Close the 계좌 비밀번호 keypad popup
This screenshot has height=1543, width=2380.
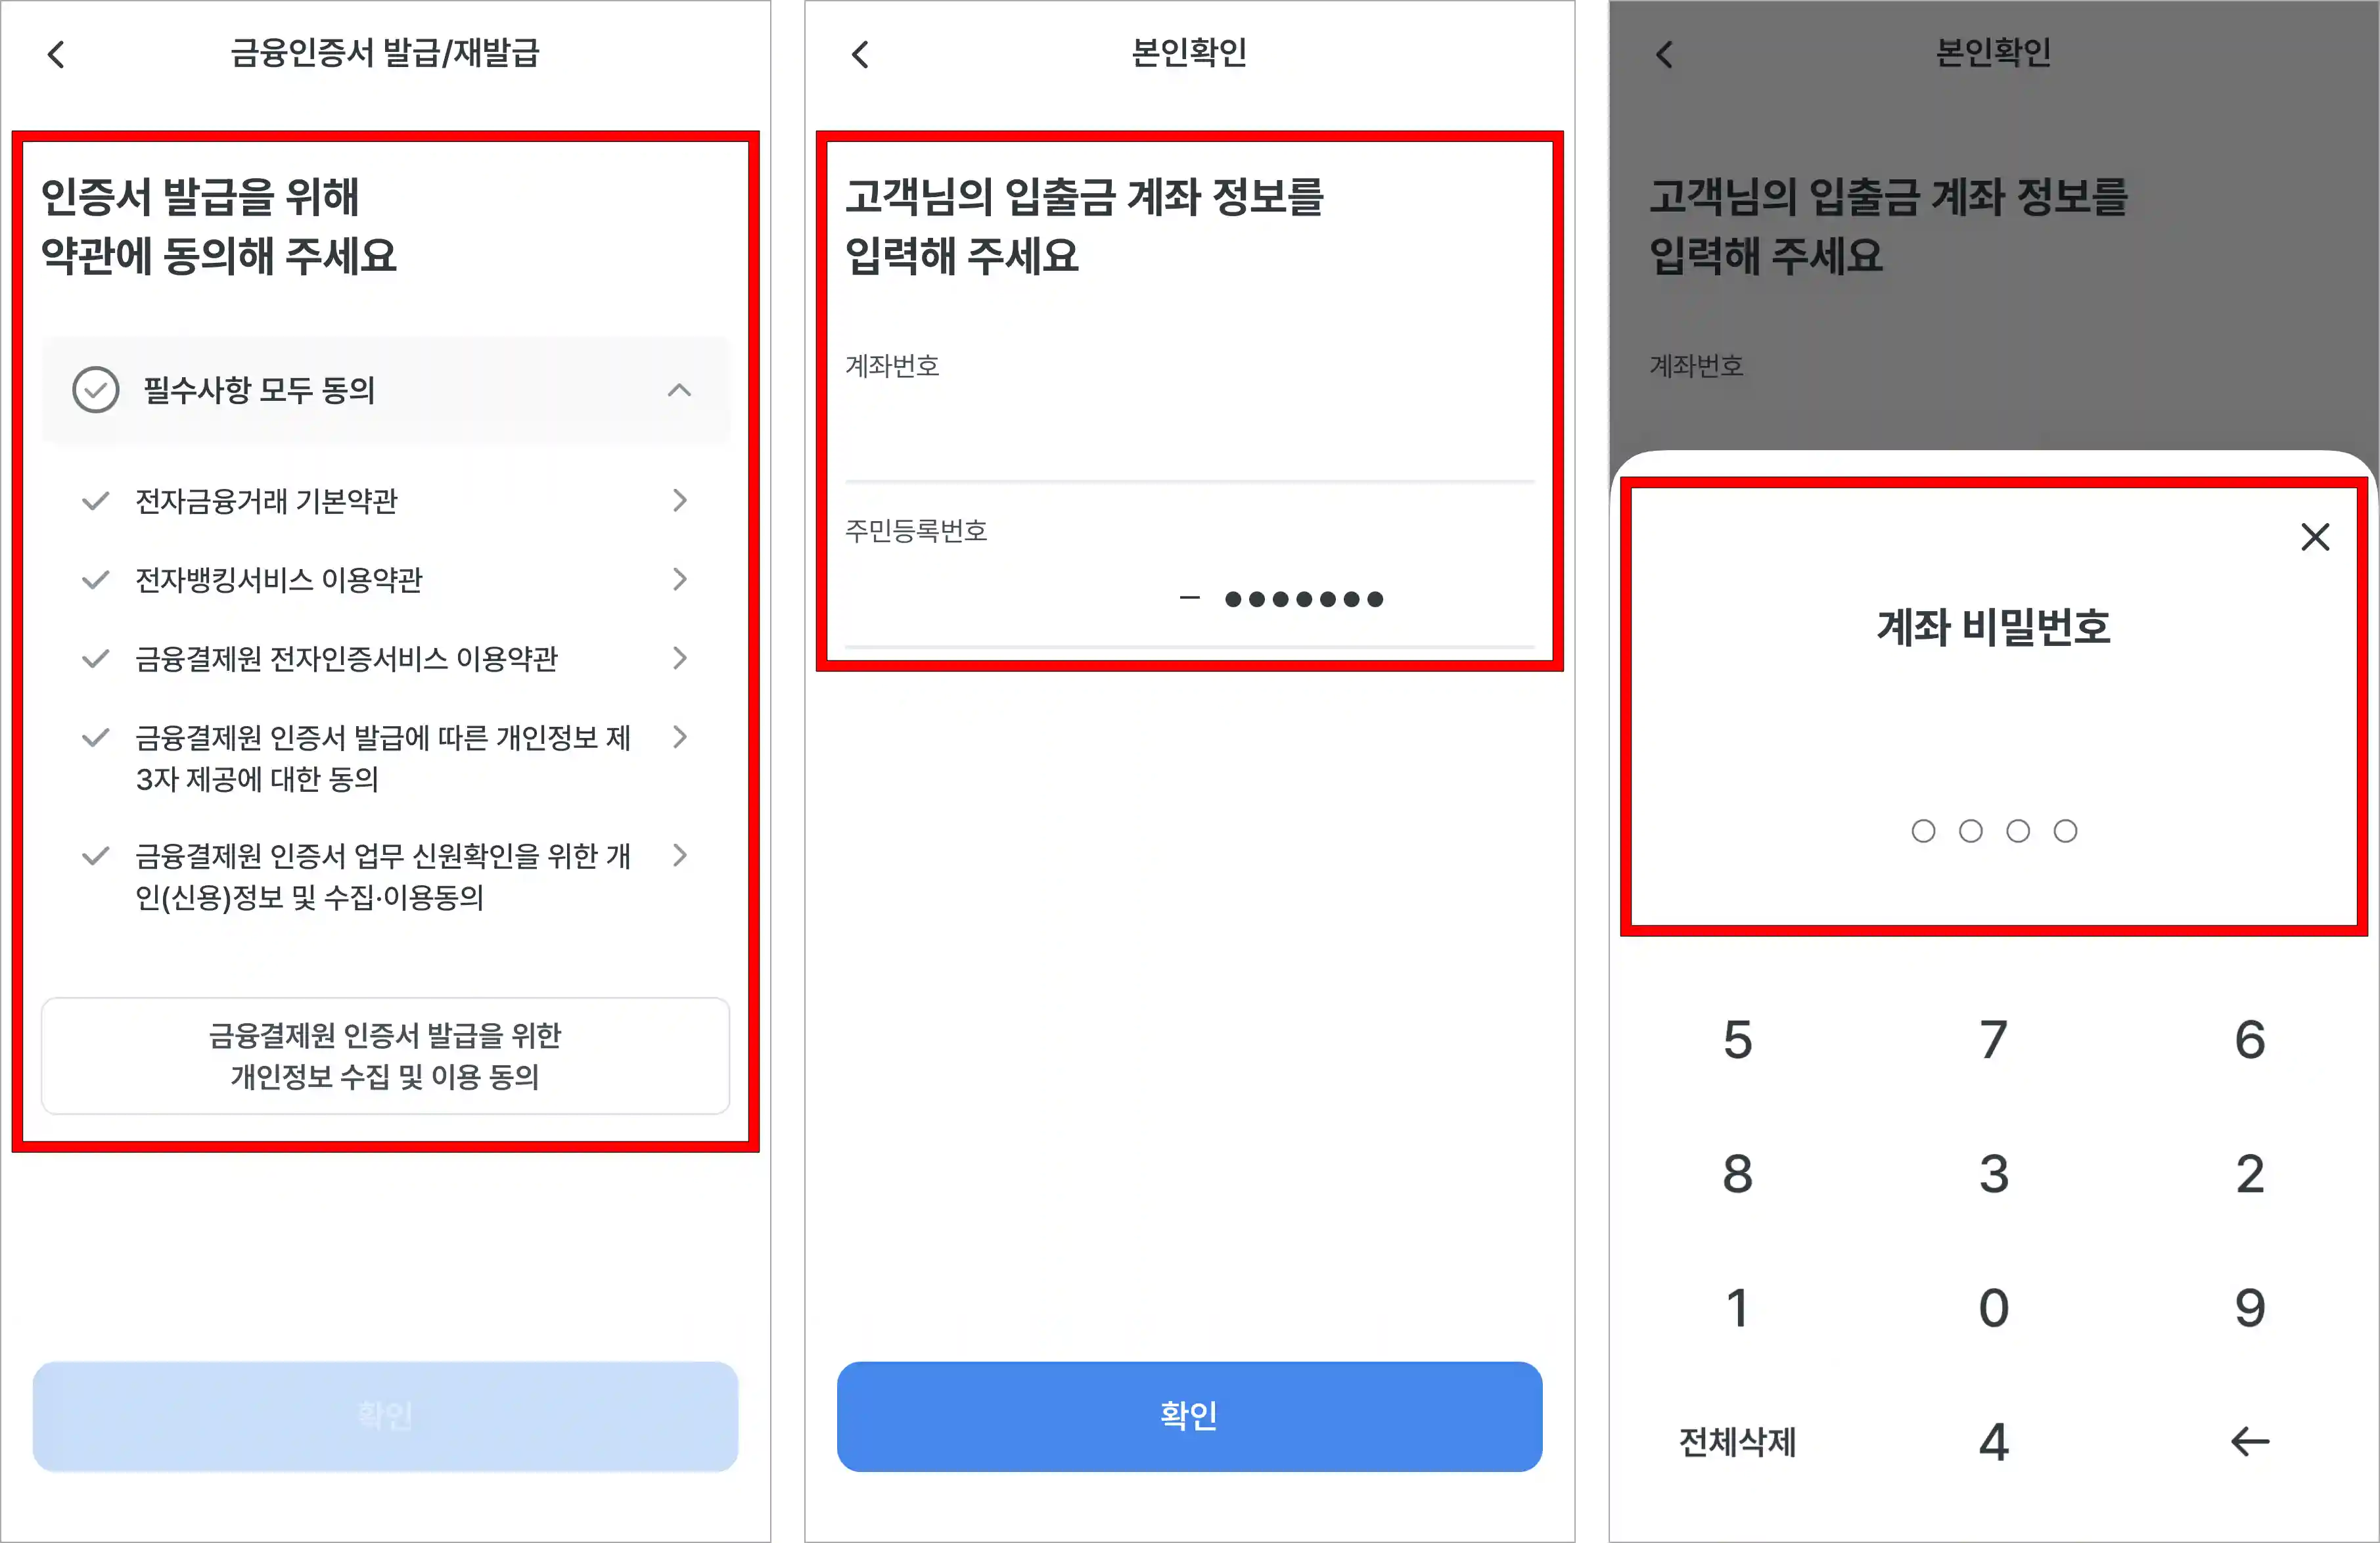(2314, 537)
